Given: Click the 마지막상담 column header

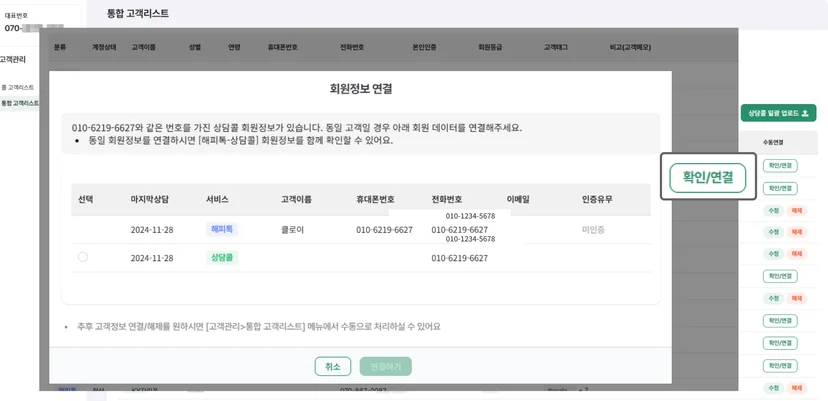Looking at the screenshot, I should point(149,199).
